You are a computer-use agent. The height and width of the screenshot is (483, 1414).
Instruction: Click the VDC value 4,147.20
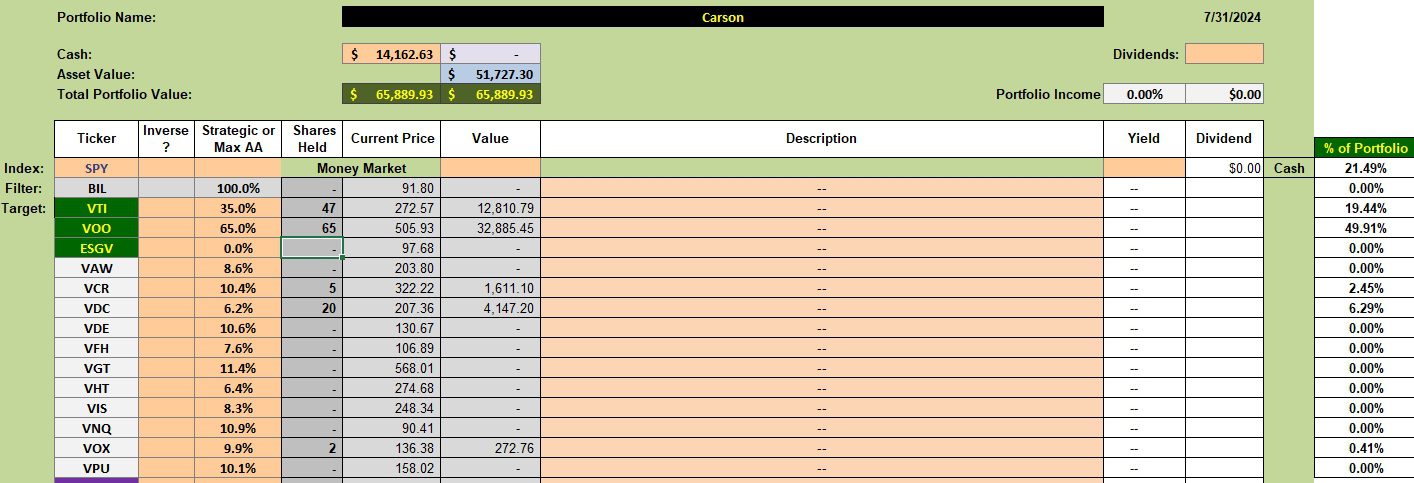490,308
